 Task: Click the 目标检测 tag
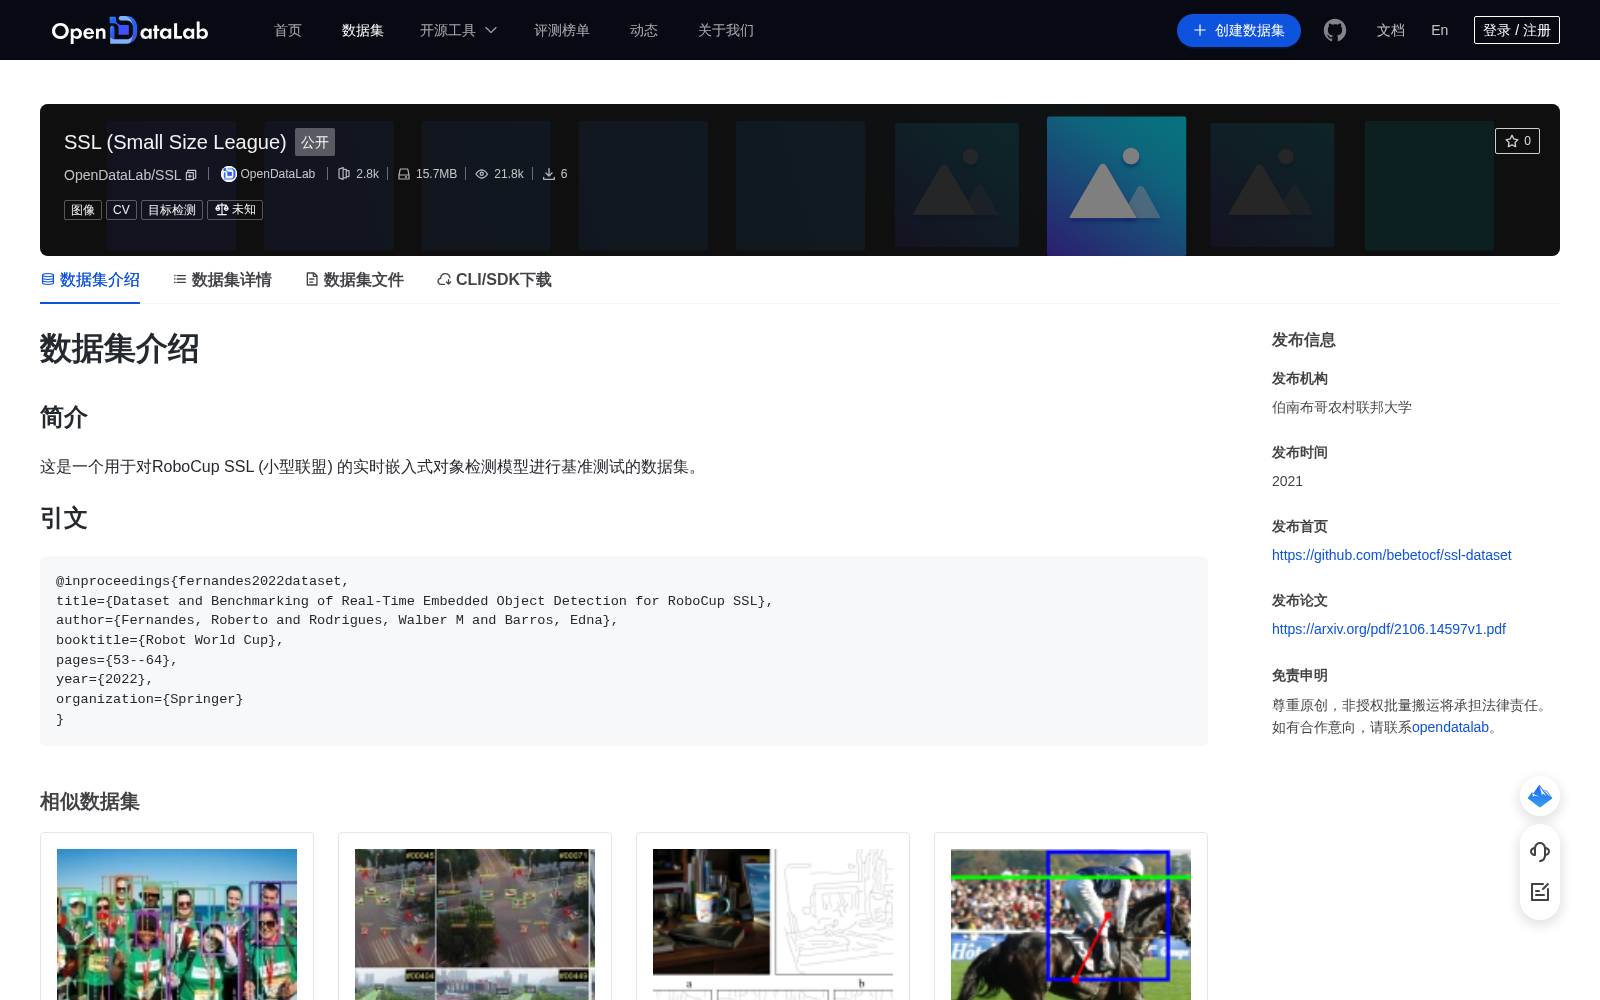point(172,210)
